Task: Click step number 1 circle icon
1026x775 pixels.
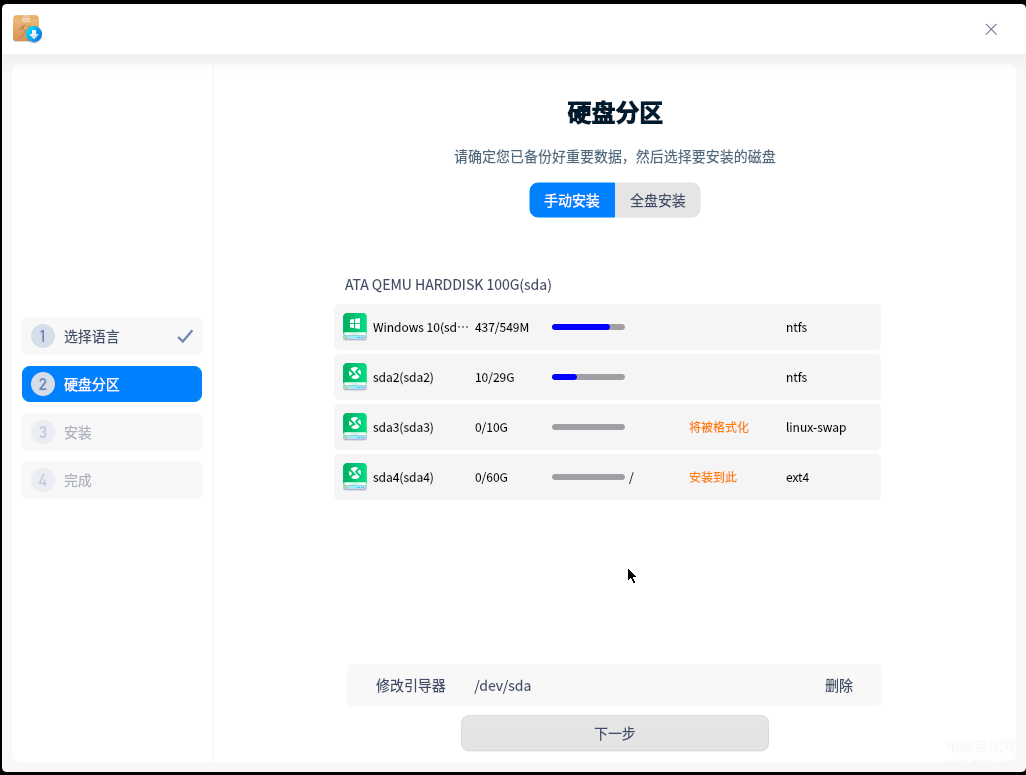Action: click(x=42, y=336)
